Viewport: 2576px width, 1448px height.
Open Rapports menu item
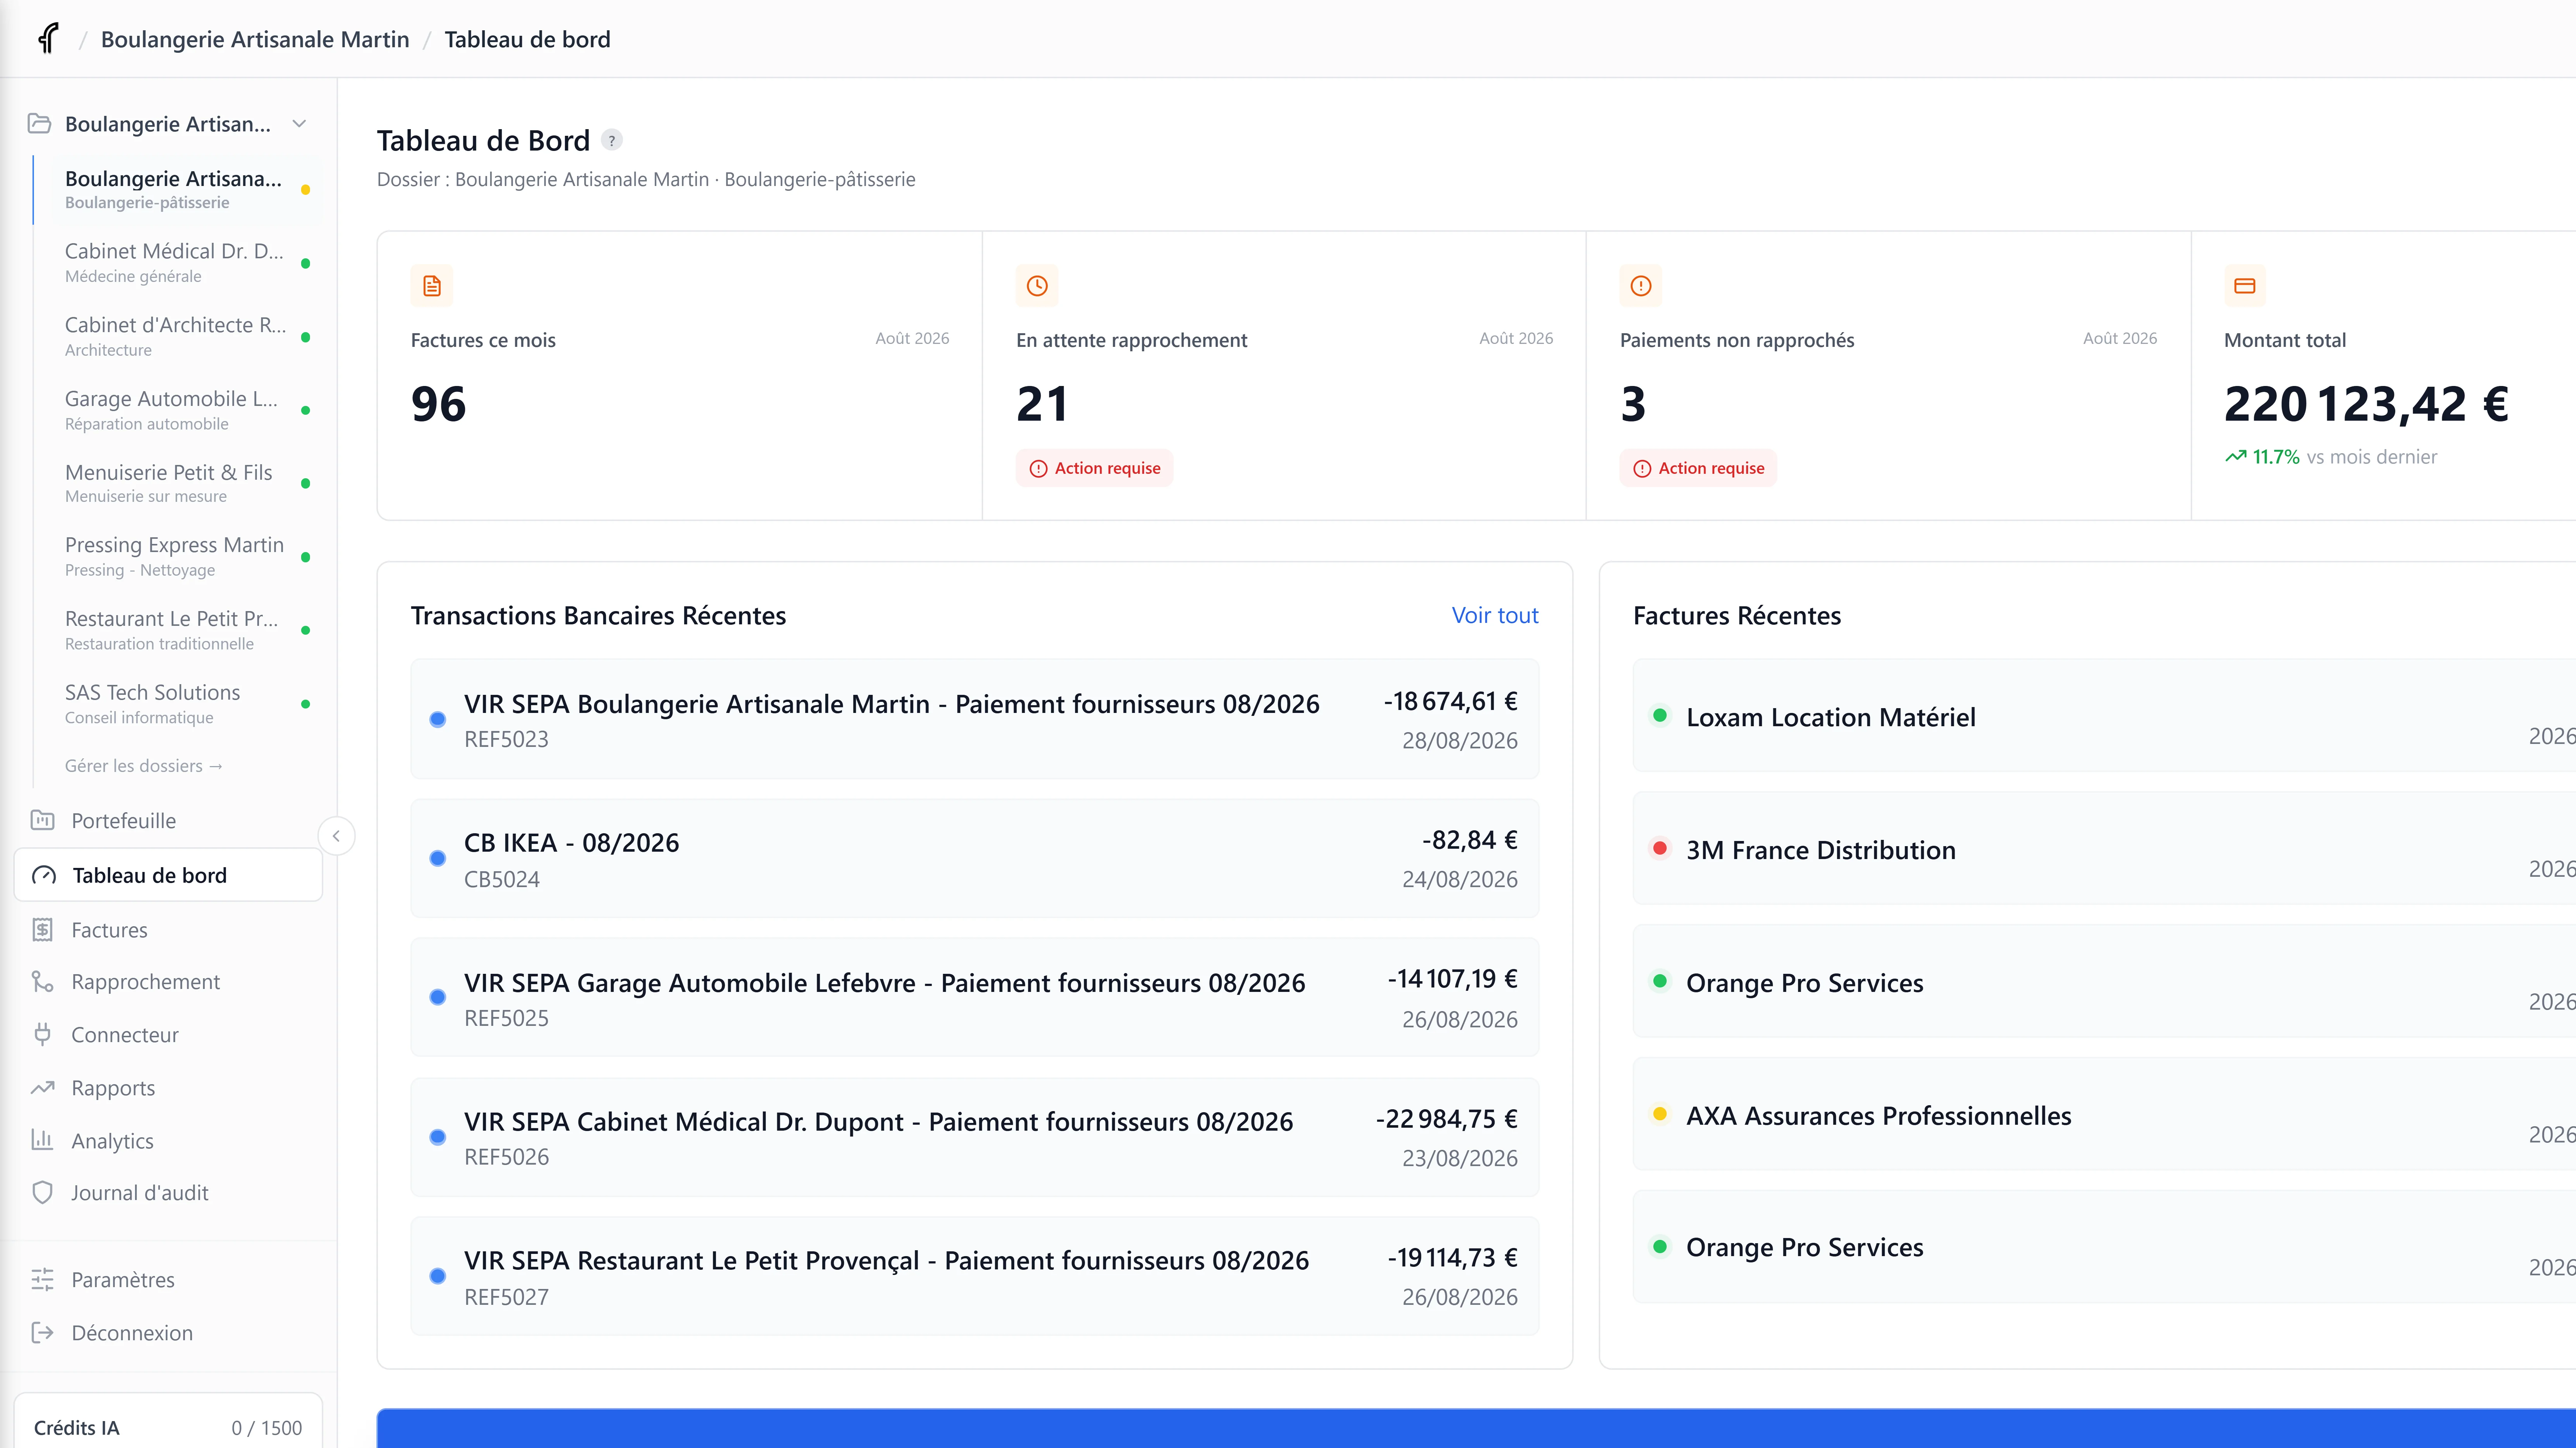tap(168, 1088)
